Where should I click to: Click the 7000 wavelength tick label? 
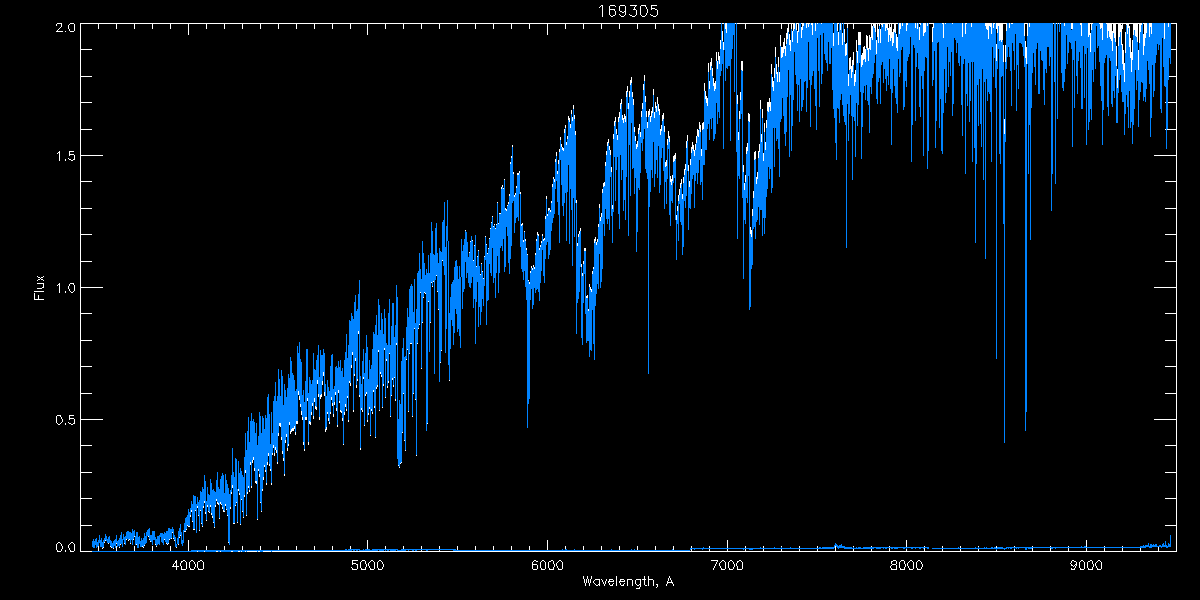[727, 566]
